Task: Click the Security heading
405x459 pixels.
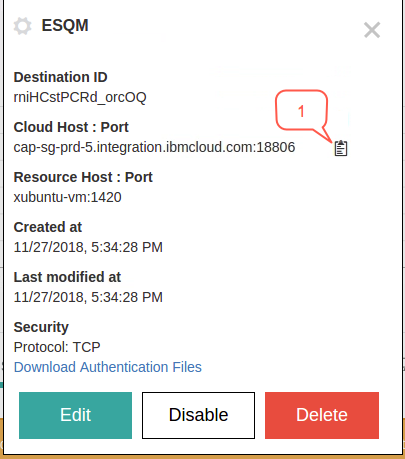Action: pyautogui.click(x=41, y=327)
